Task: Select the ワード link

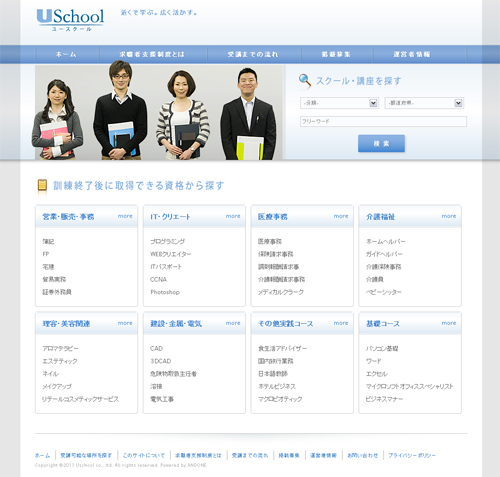Action: pyautogui.click(x=373, y=361)
